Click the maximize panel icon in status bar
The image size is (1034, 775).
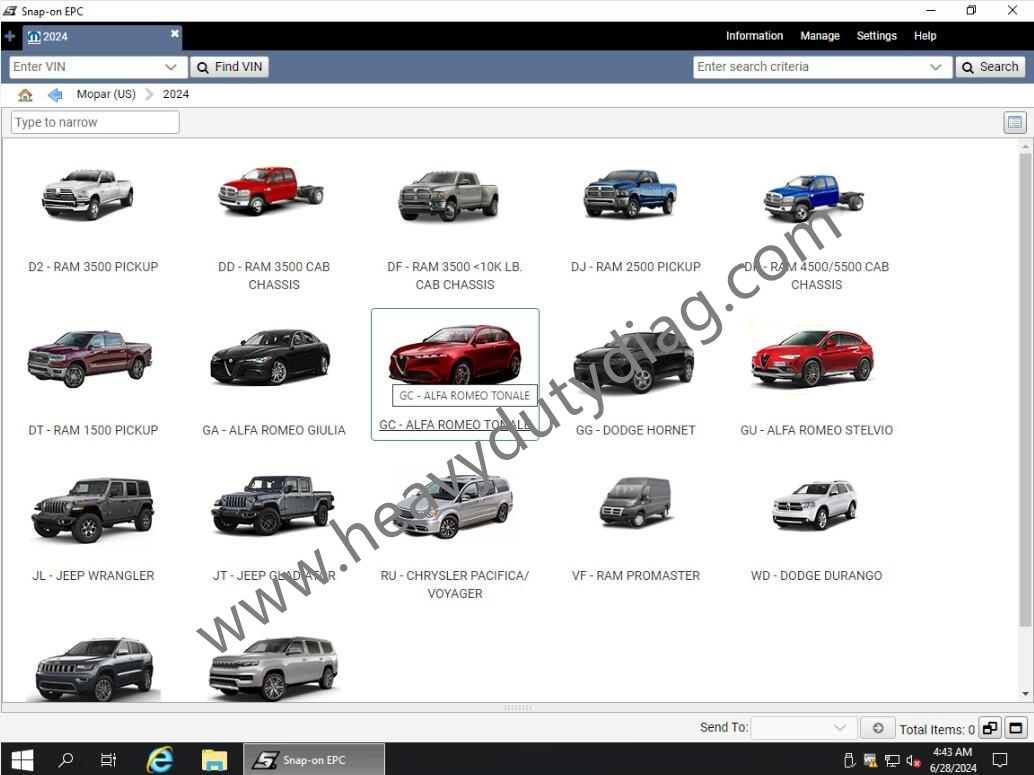pyautogui.click(x=1016, y=728)
